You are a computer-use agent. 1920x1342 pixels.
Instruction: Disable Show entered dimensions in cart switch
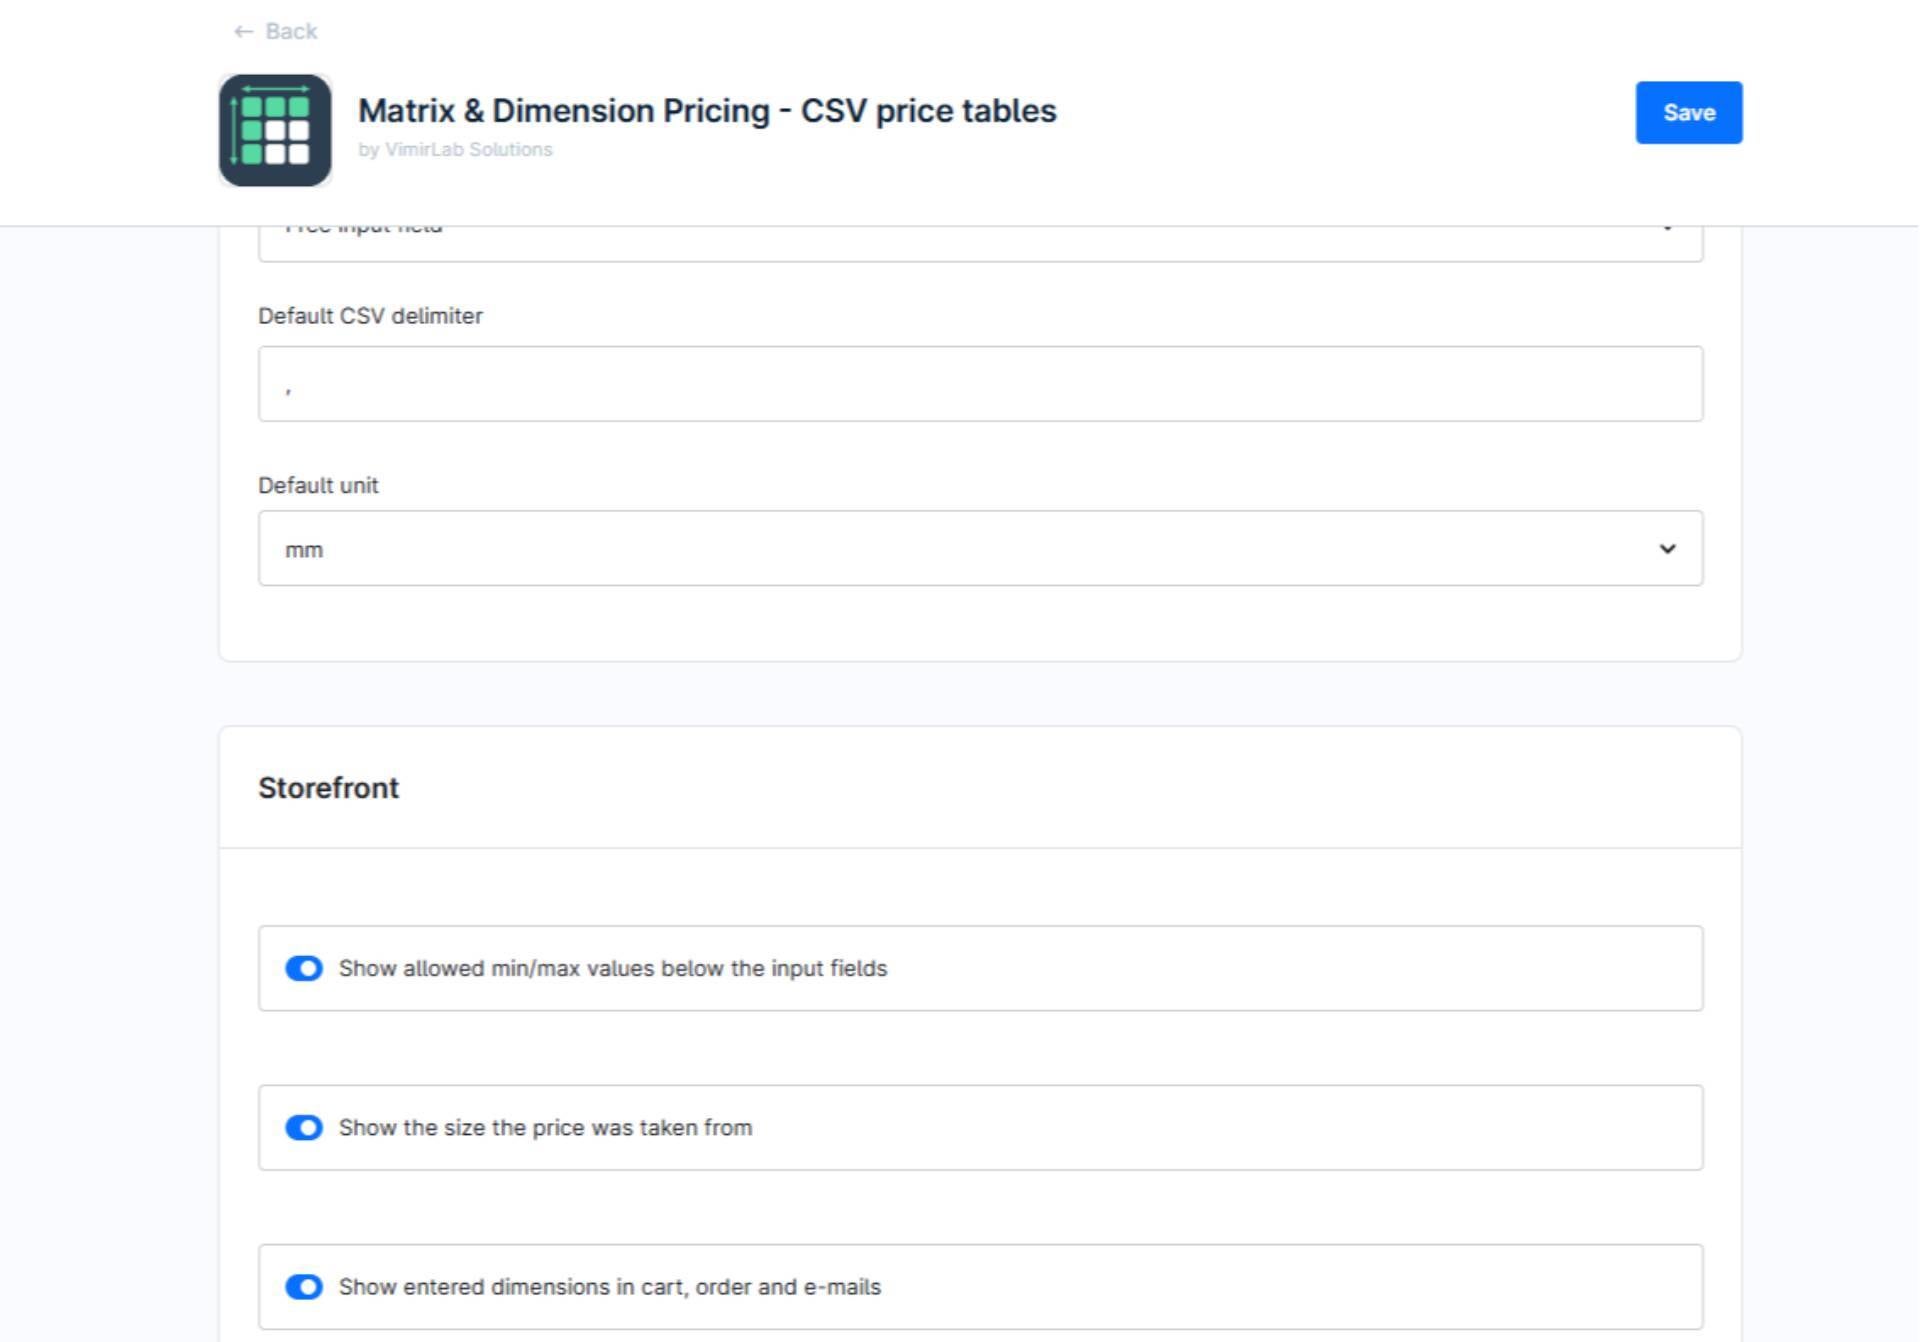click(304, 1287)
